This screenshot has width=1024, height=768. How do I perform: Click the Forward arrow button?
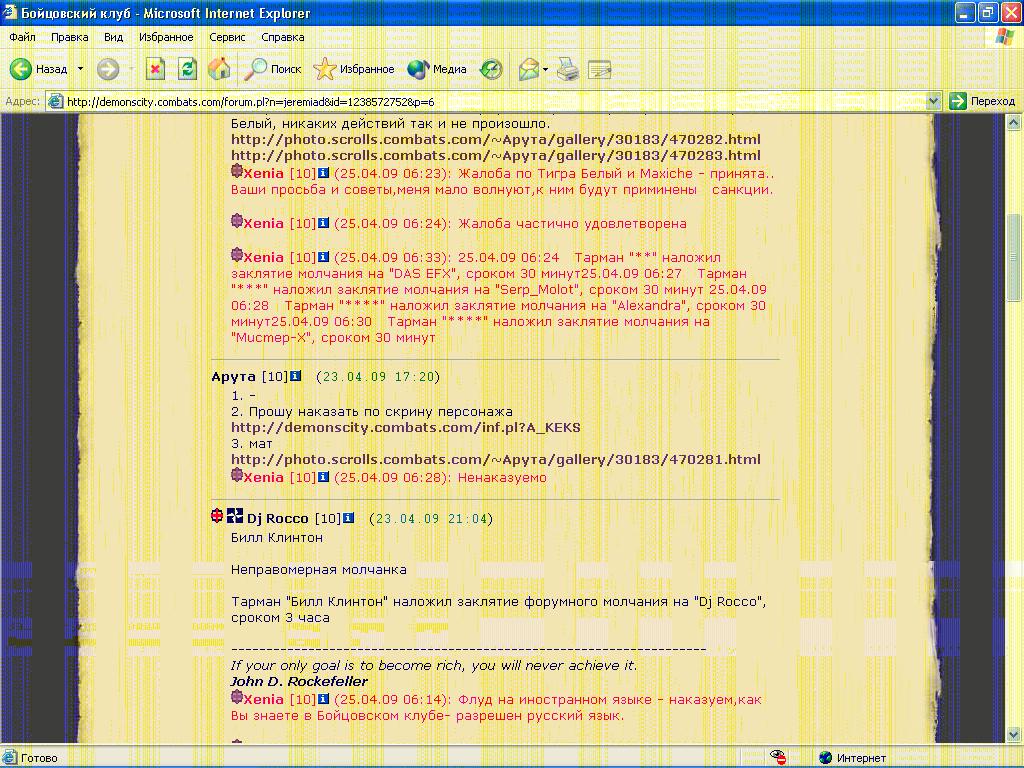pyautogui.click(x=108, y=69)
